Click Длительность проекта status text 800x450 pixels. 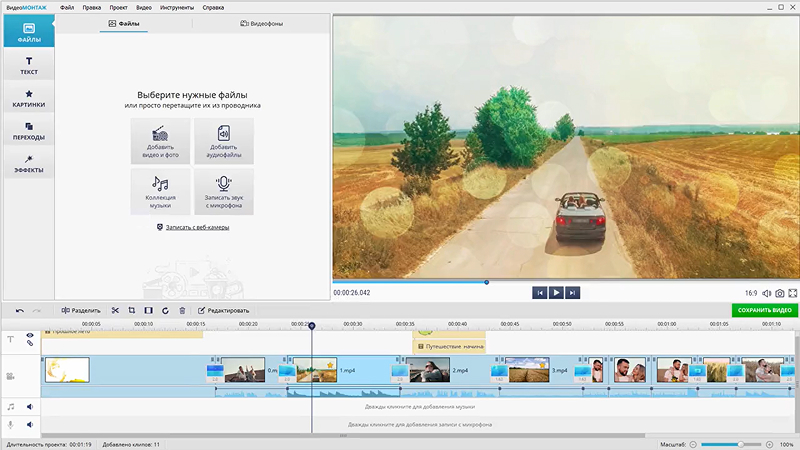[49, 444]
